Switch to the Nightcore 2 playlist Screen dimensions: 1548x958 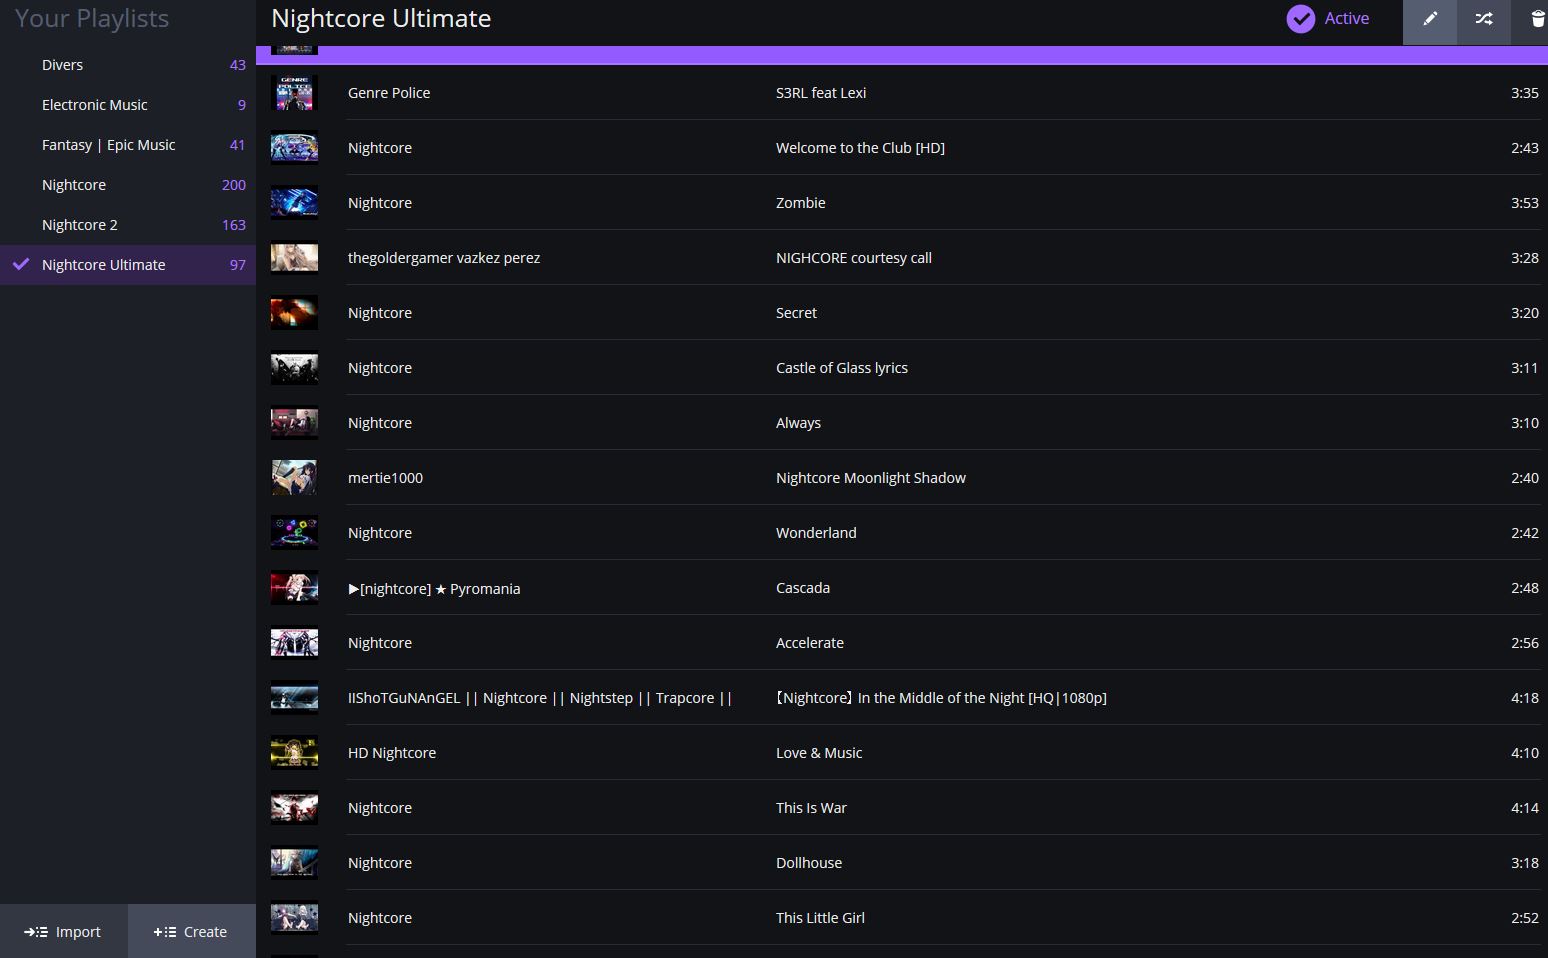pyautogui.click(x=79, y=225)
